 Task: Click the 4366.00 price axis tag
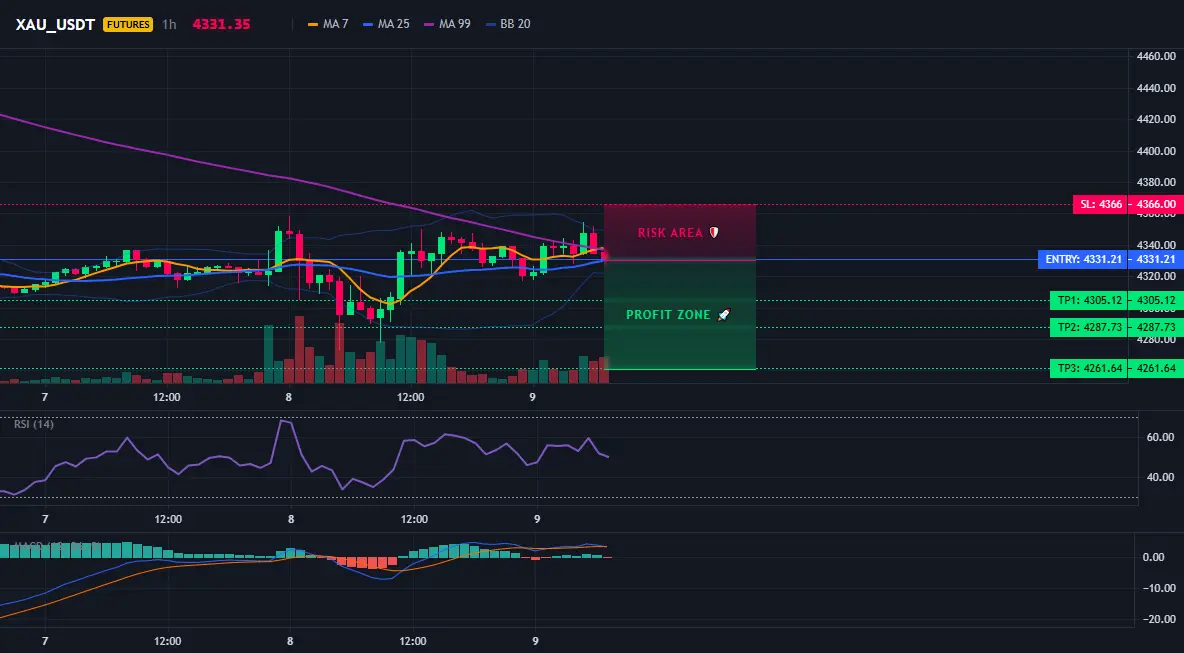(x=1155, y=204)
